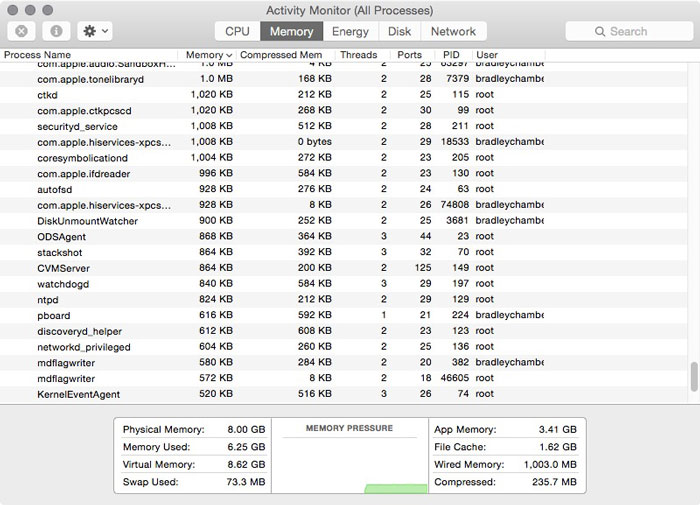Click the Compressed 235.7 MB value
This screenshot has height=505, width=700.
coord(554,482)
